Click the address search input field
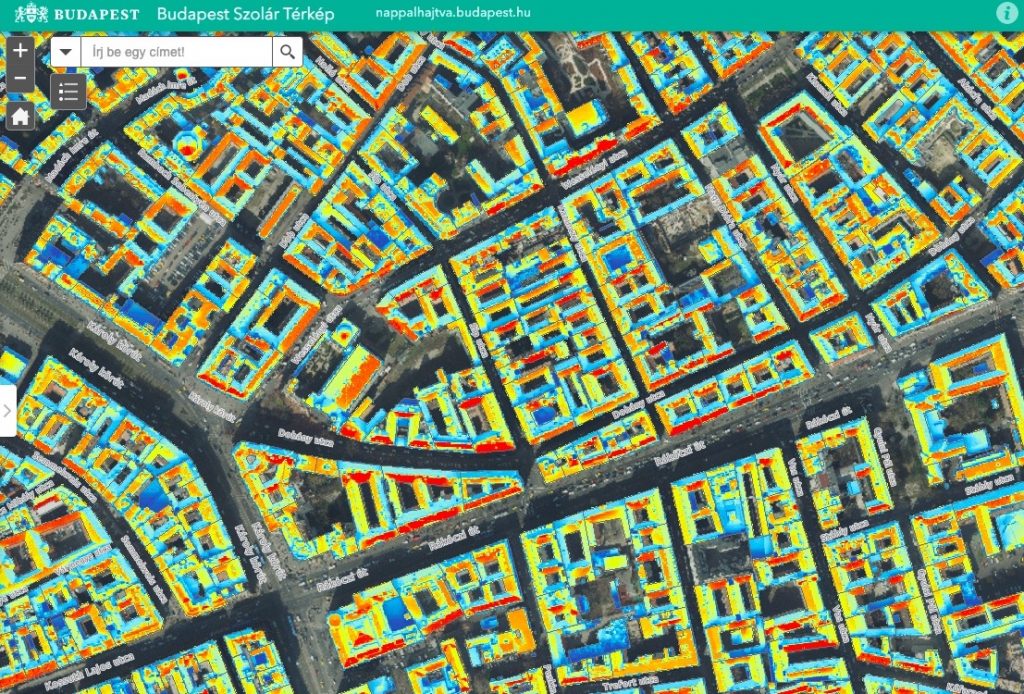1024x694 pixels. 176,53
